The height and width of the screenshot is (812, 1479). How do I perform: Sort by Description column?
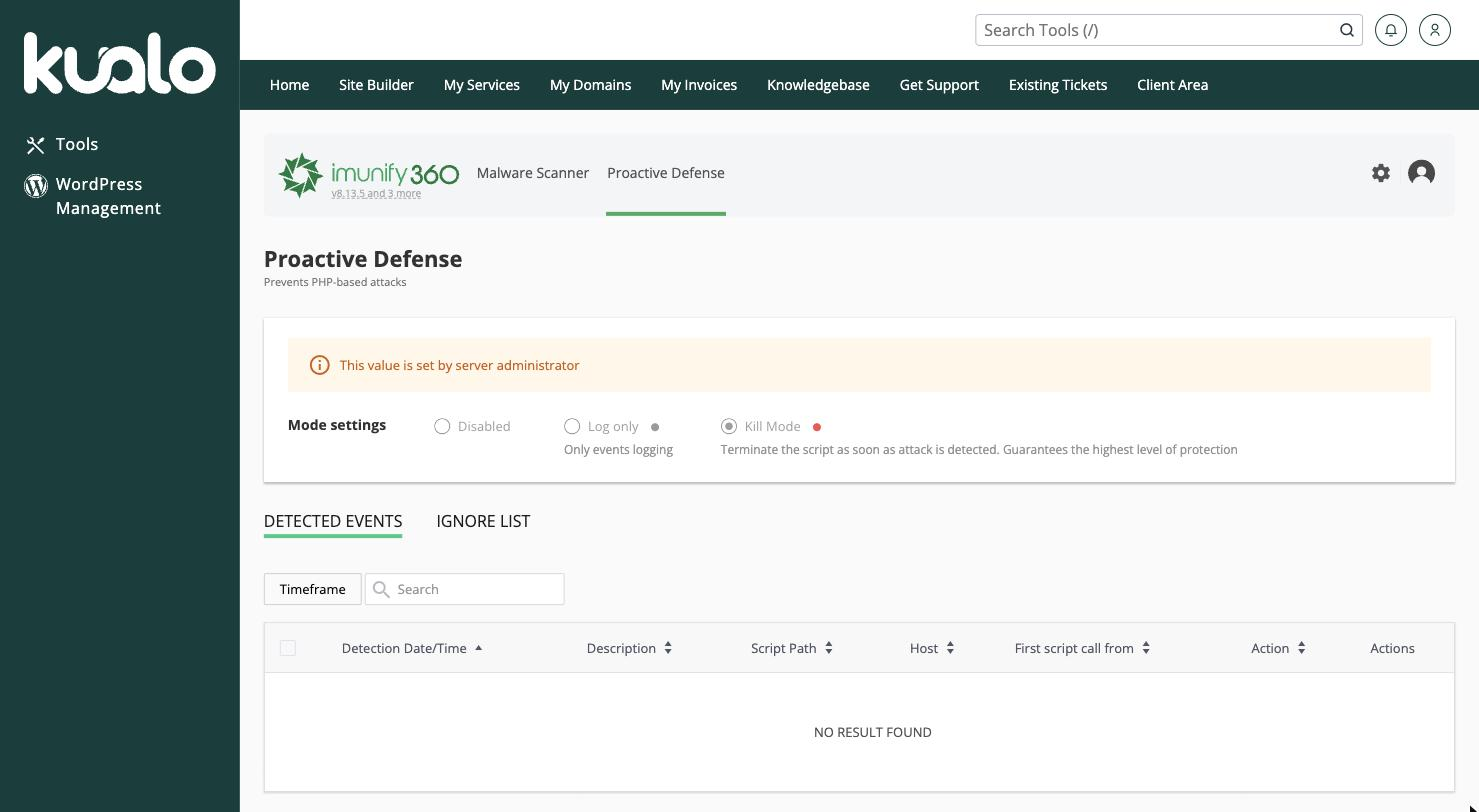tap(629, 648)
